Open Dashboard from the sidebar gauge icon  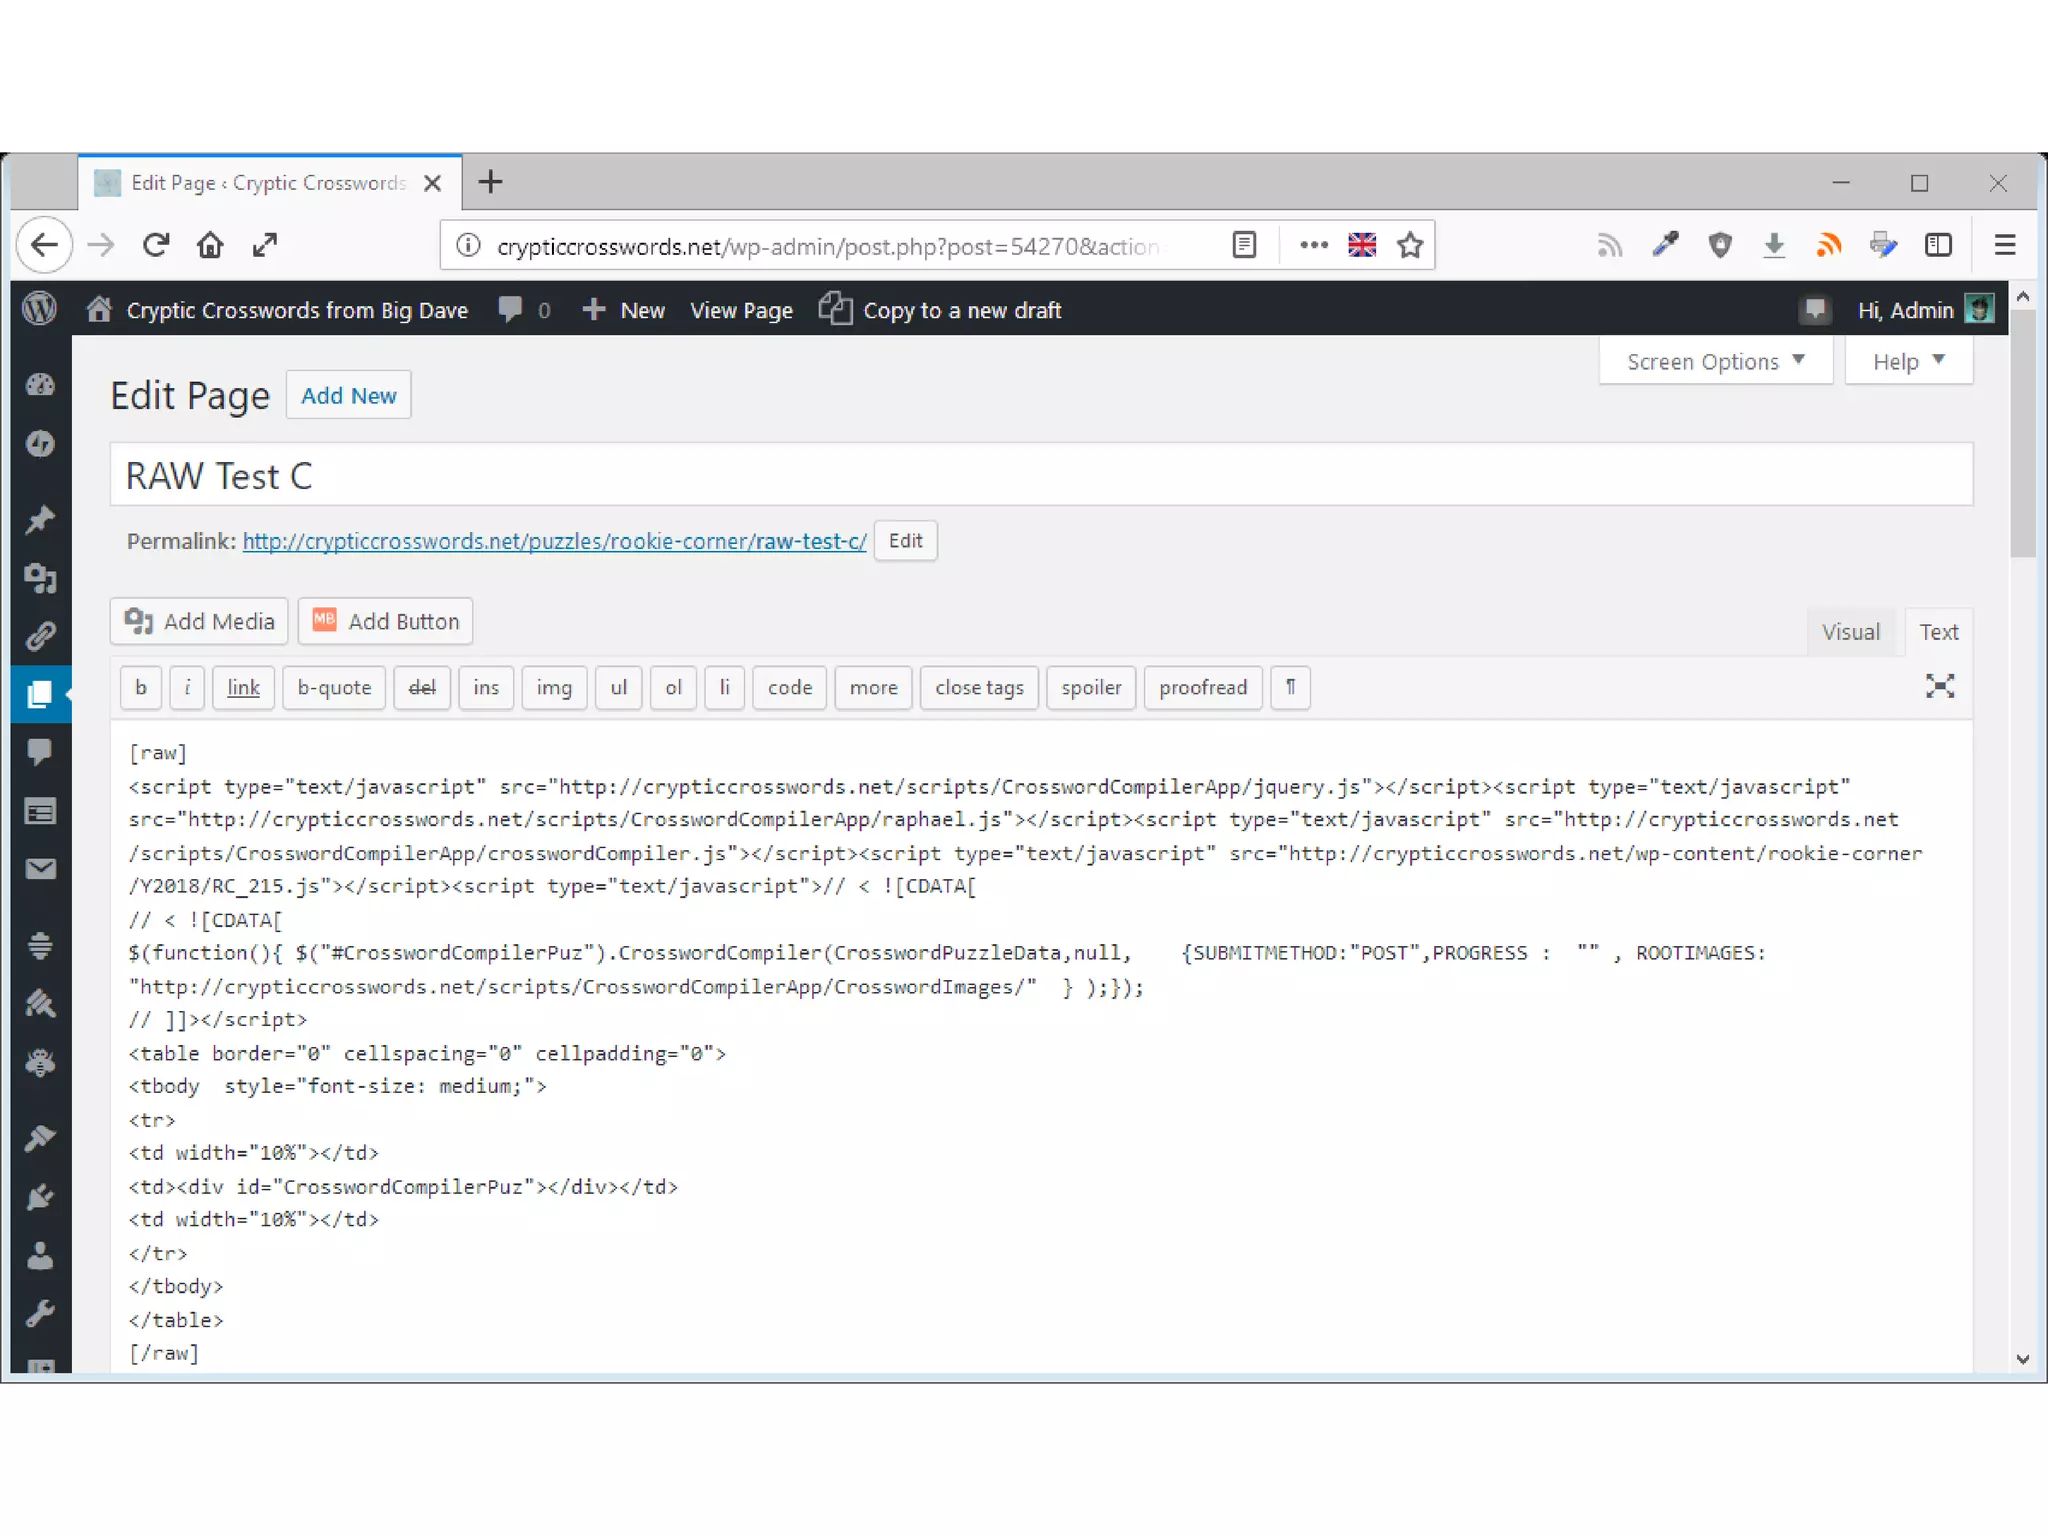pos(40,385)
